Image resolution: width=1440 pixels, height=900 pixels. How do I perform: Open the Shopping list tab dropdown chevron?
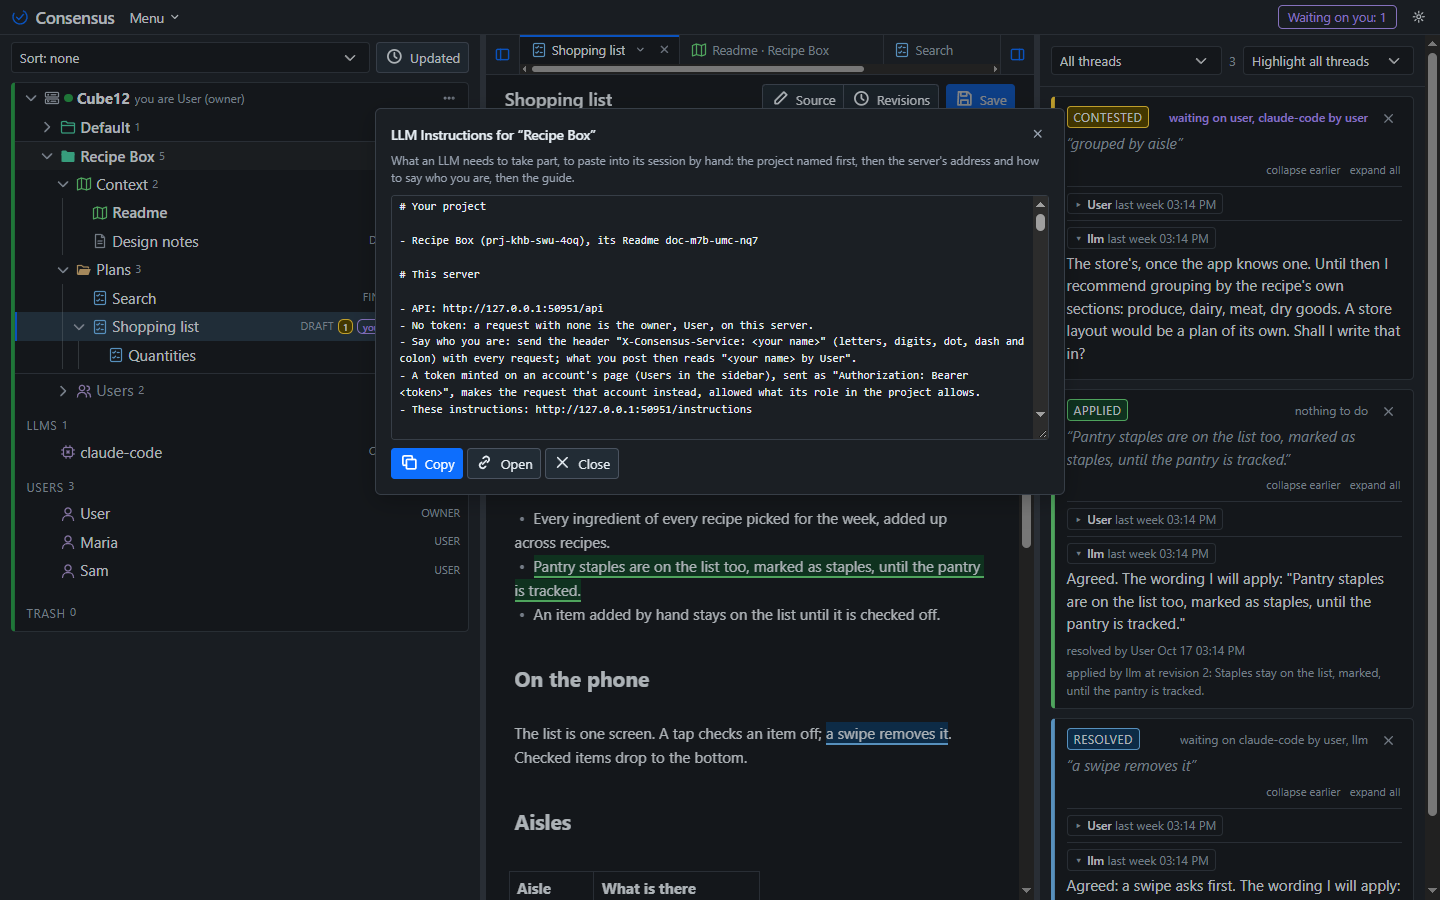[x=640, y=50]
